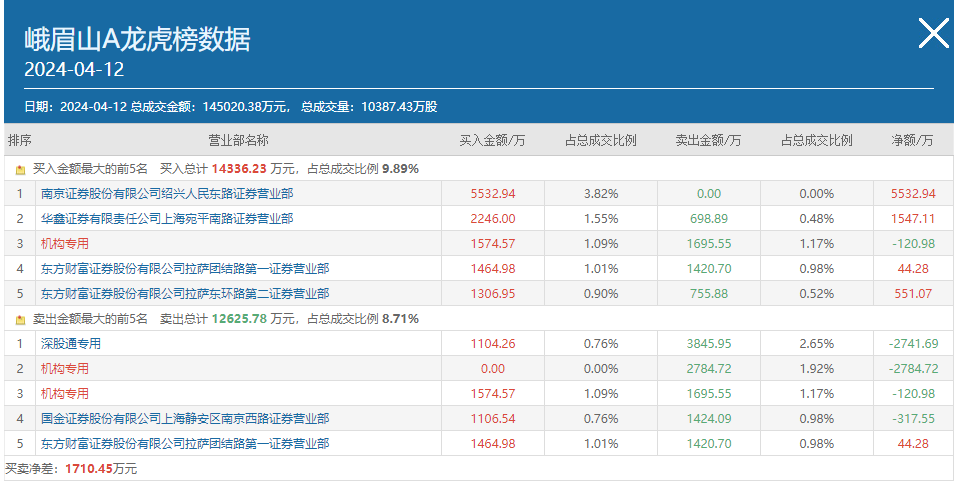Viewport: 954px width, 484px height.
Task: Open 南京证券绍兴人民东路证券营业部 link
Action: pos(167,193)
